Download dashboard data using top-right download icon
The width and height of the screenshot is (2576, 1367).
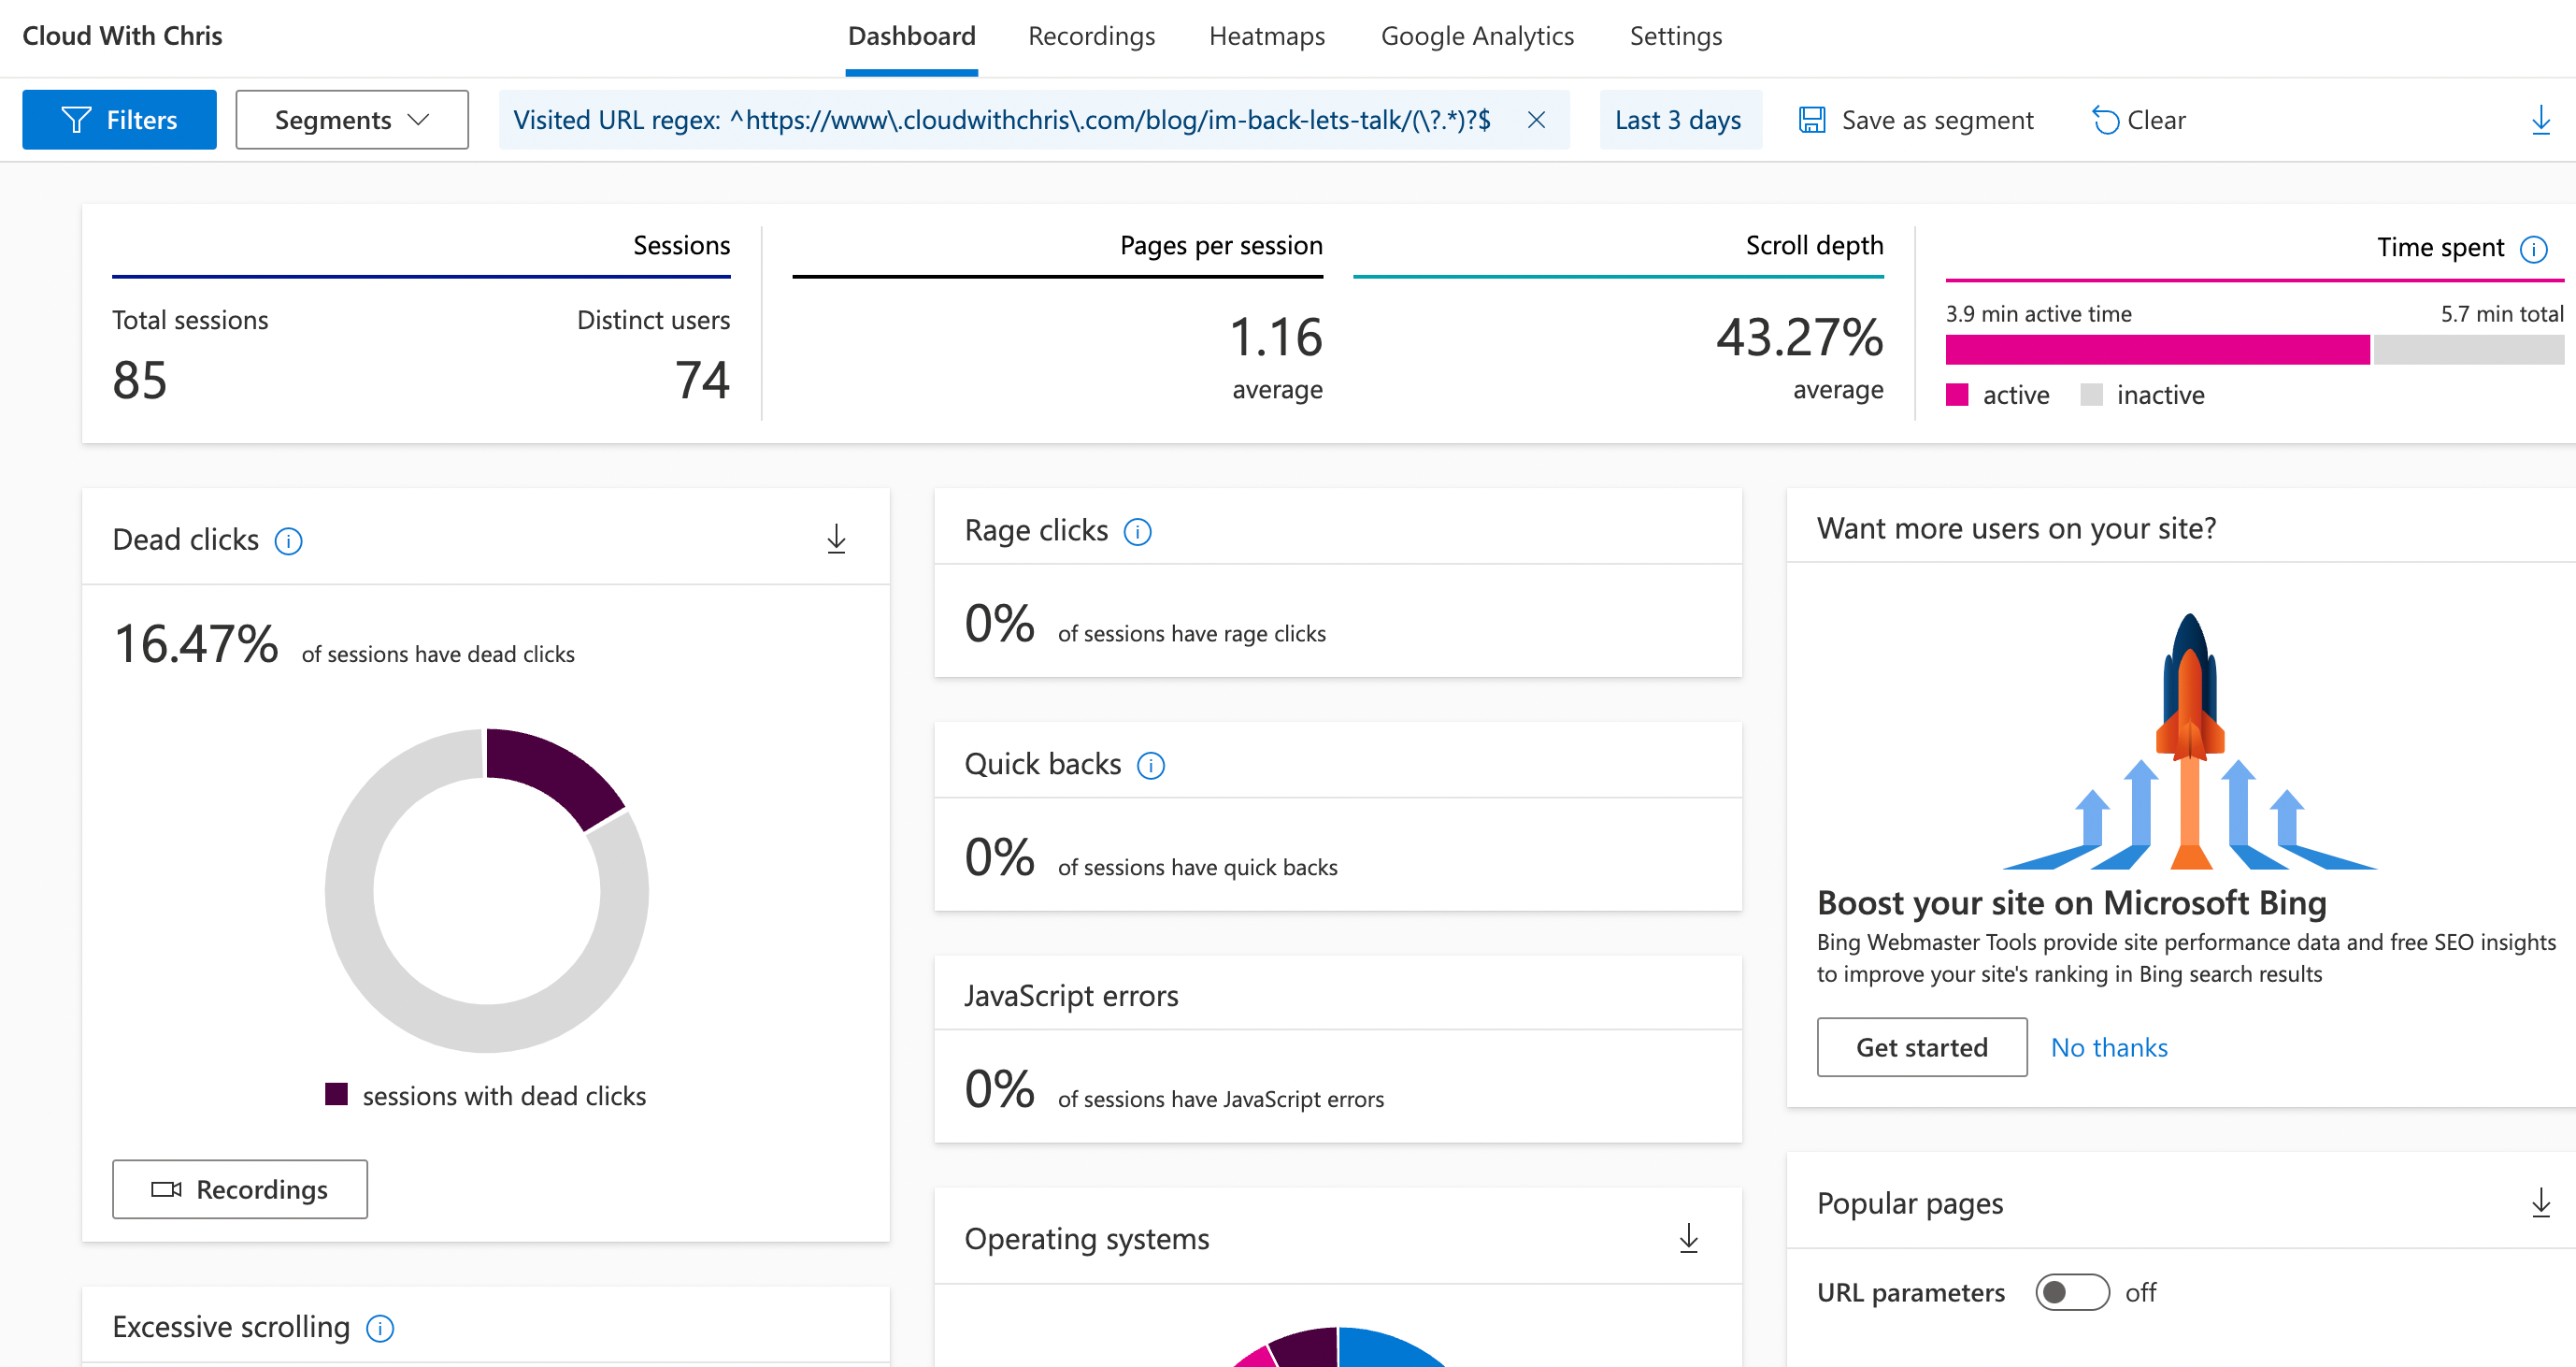point(2541,119)
